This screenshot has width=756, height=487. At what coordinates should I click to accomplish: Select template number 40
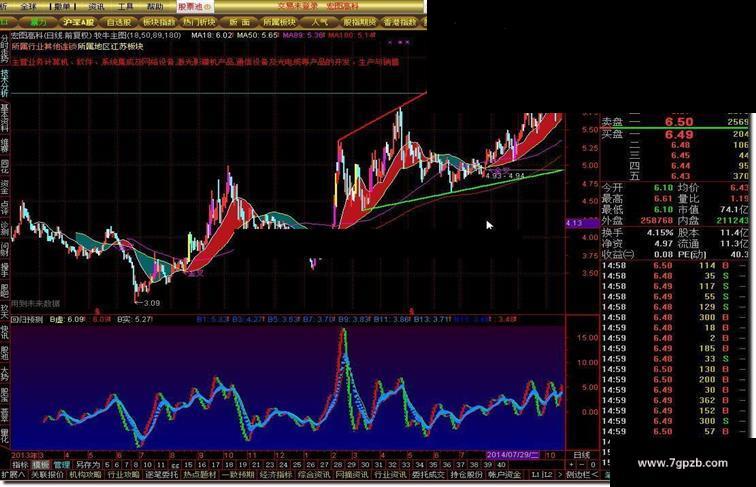click(x=501, y=465)
